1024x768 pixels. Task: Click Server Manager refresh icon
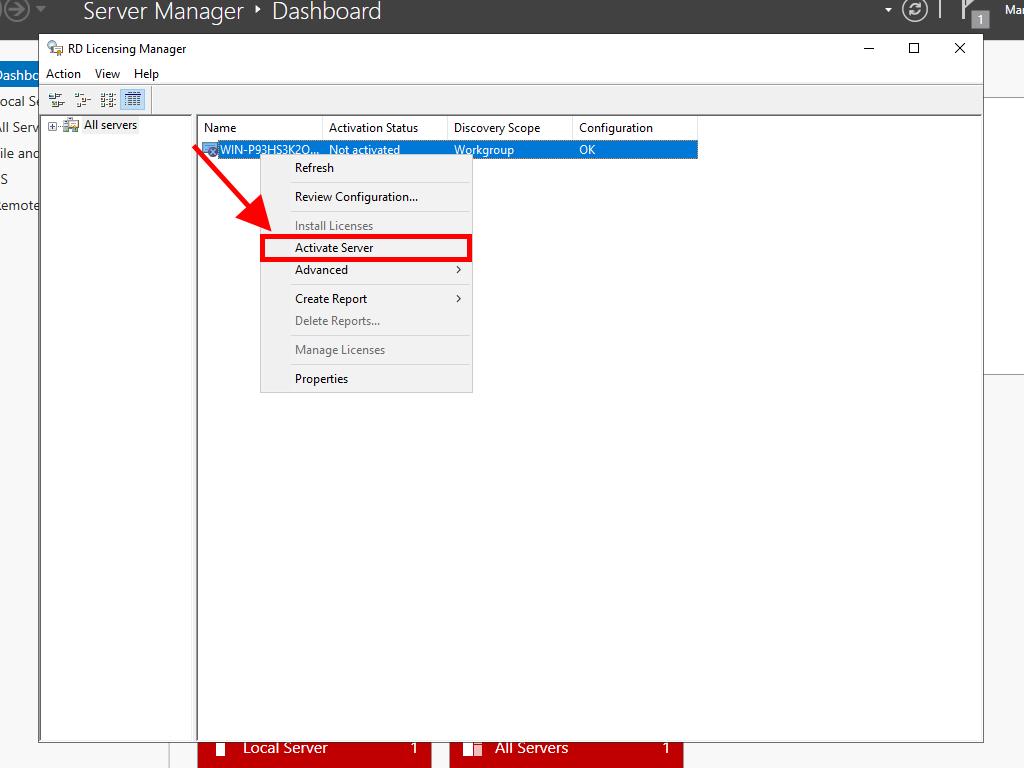point(914,10)
